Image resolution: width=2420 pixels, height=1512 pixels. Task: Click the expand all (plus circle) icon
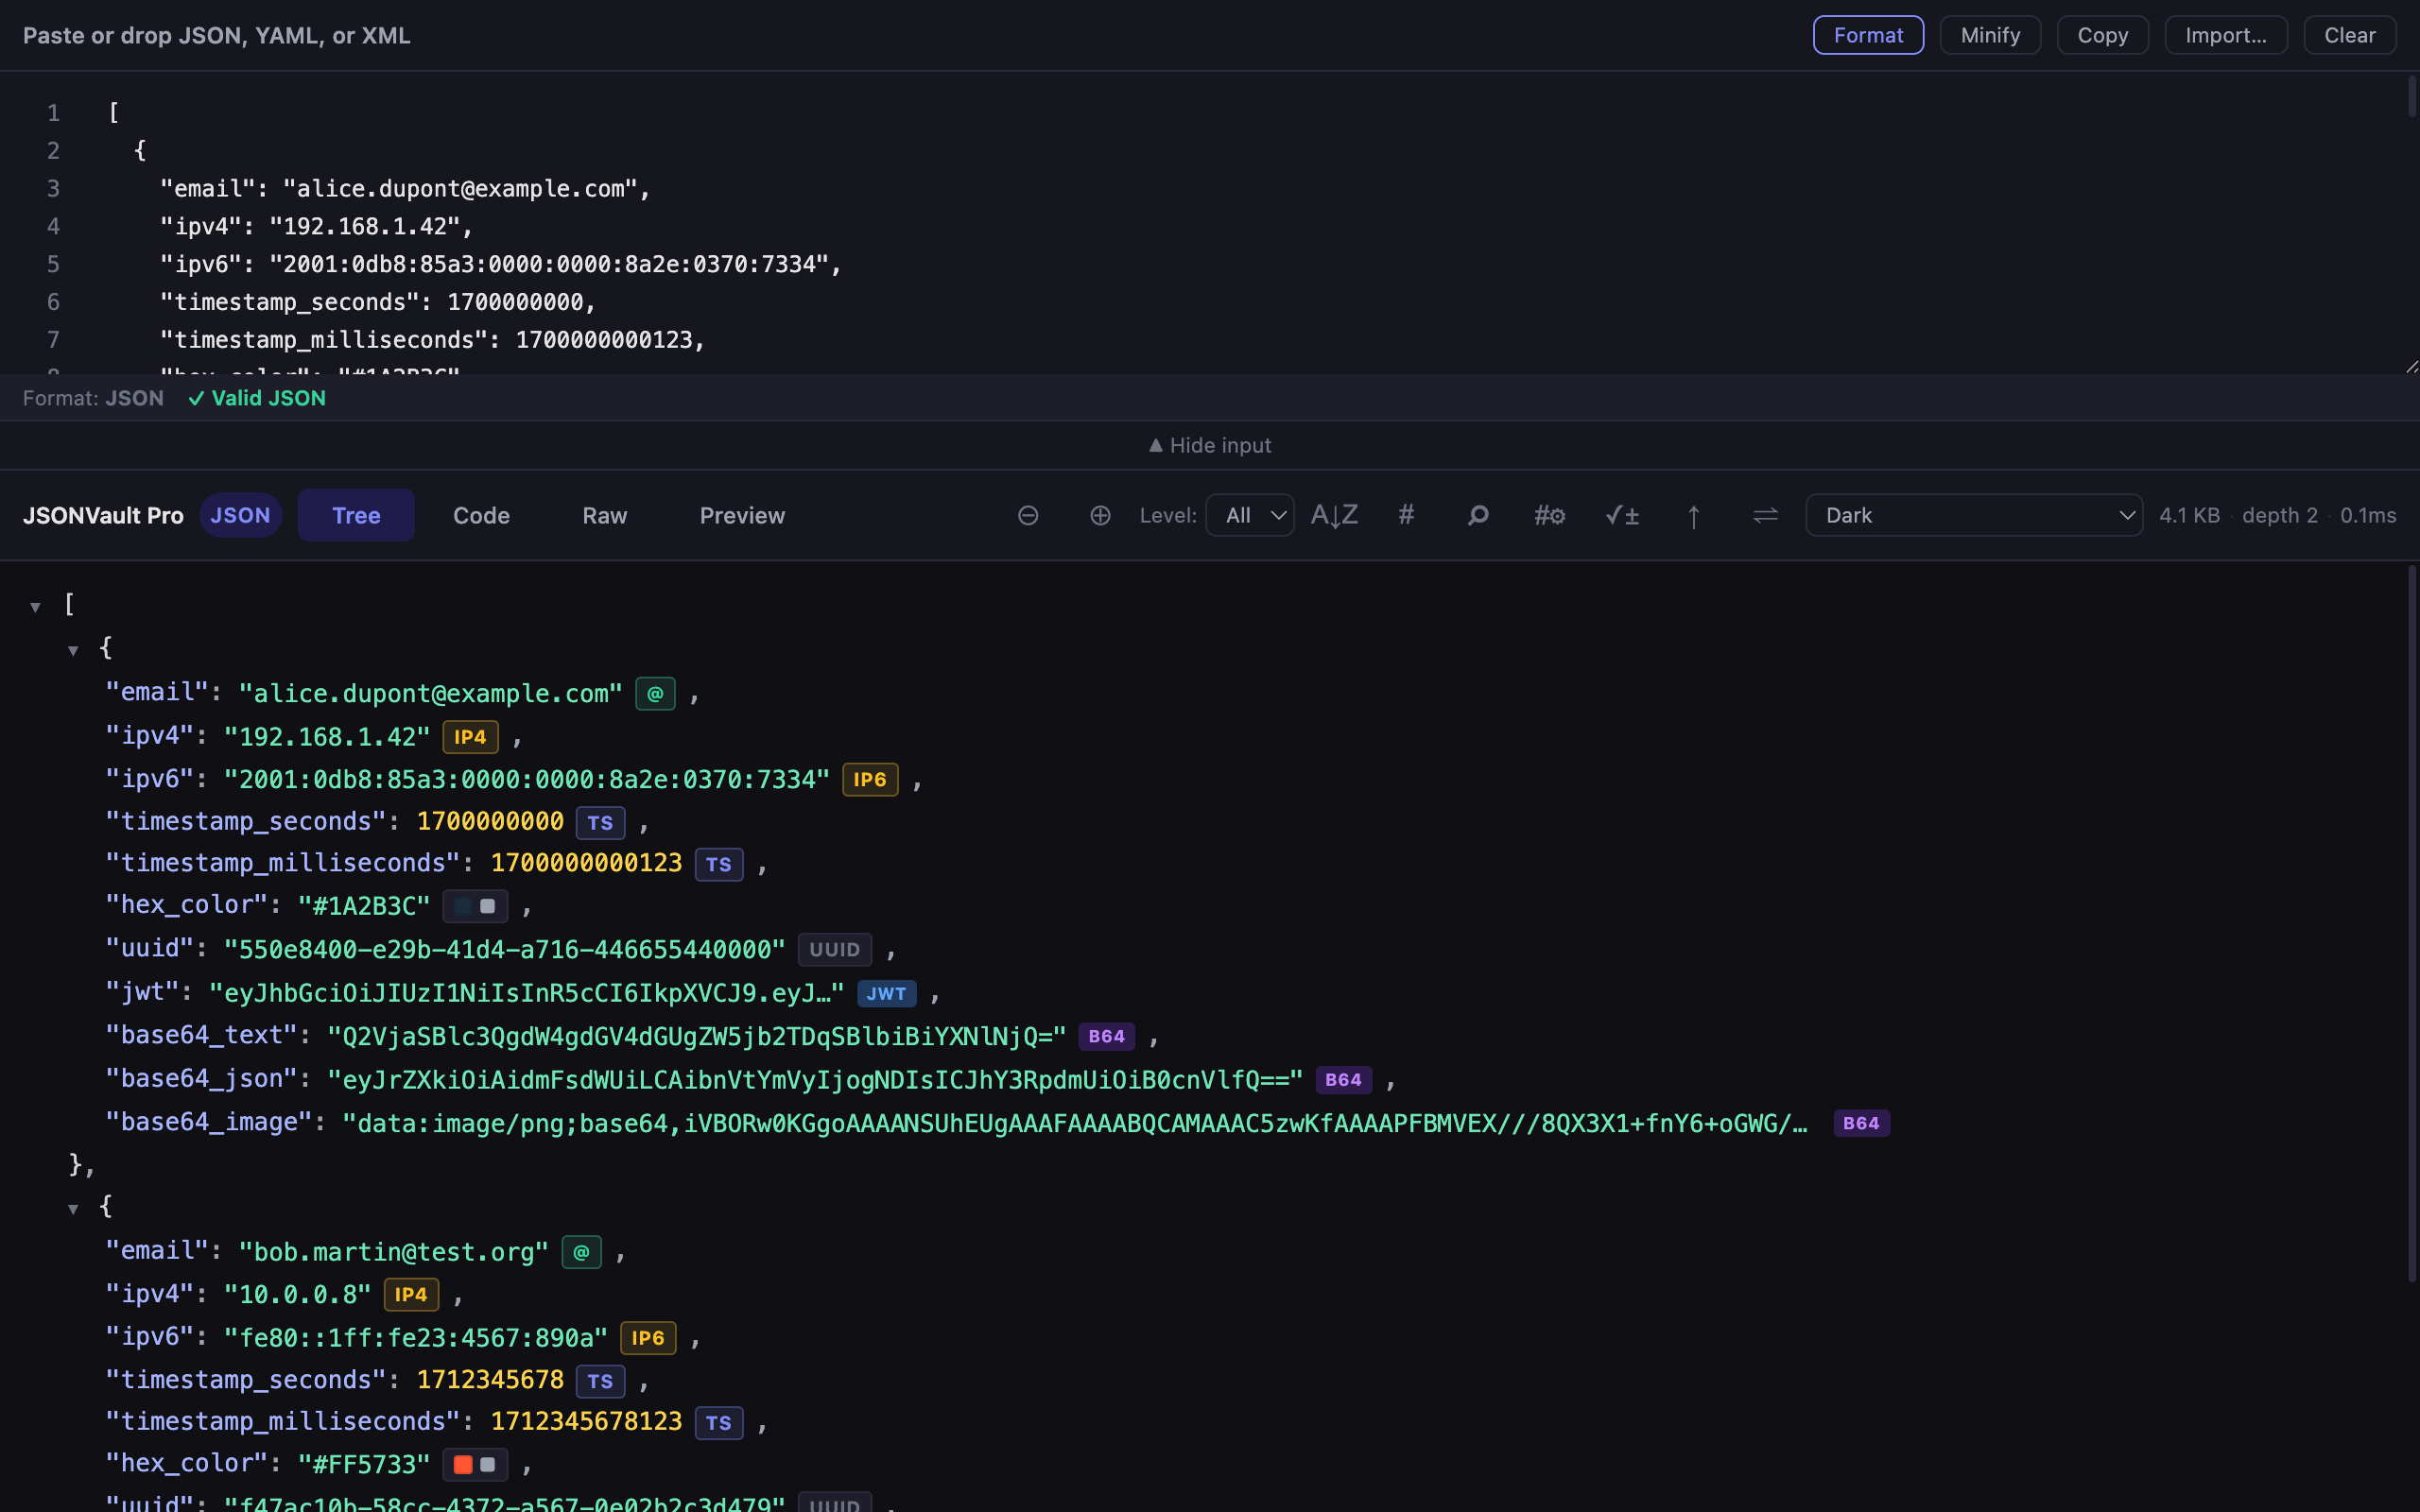[1100, 515]
